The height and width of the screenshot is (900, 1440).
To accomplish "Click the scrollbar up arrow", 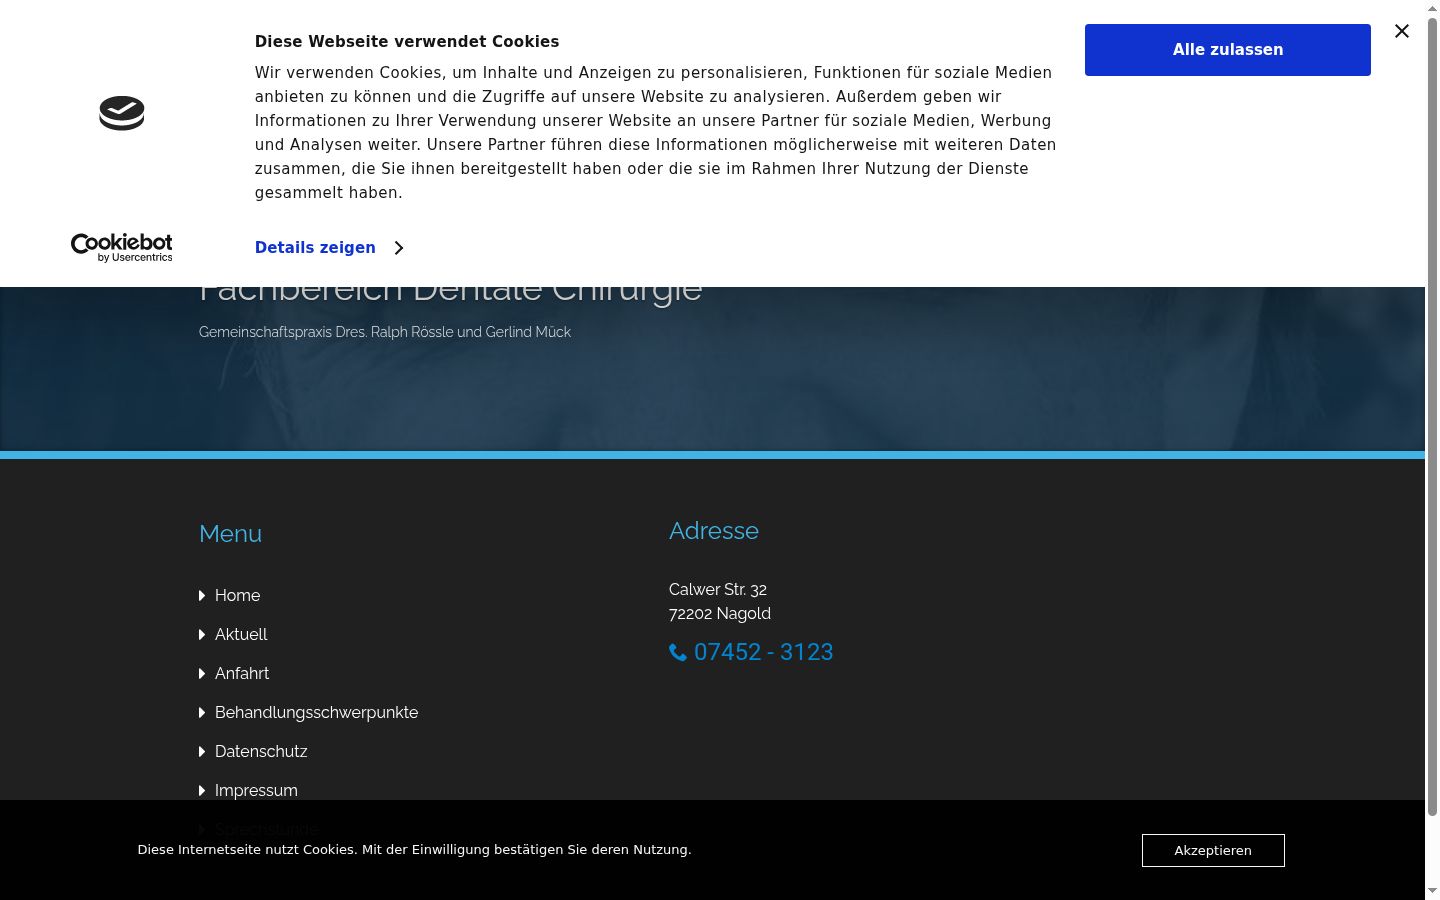I will coord(1432,8).
